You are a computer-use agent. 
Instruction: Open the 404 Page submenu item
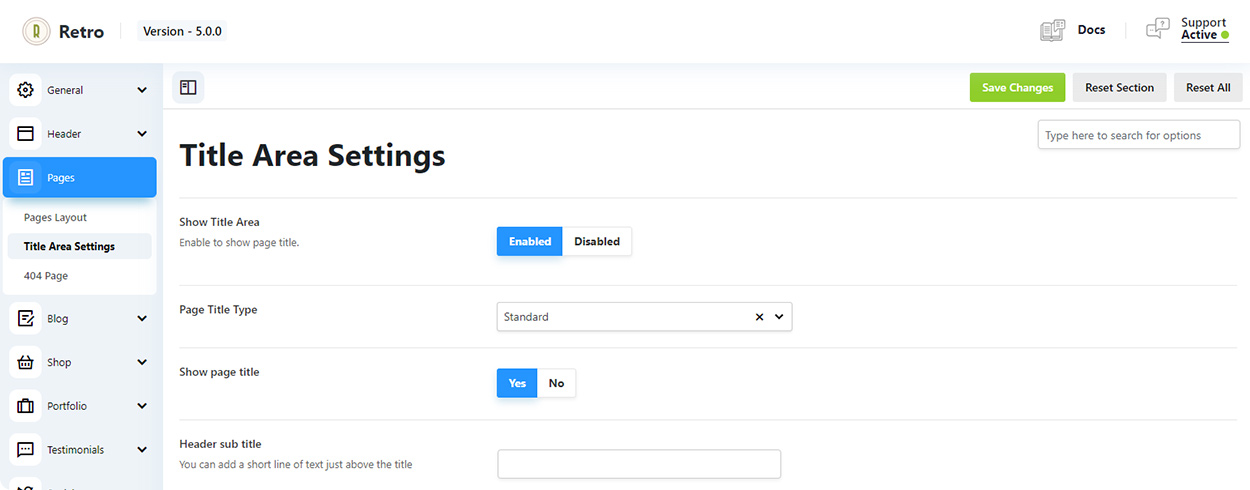click(x=46, y=275)
